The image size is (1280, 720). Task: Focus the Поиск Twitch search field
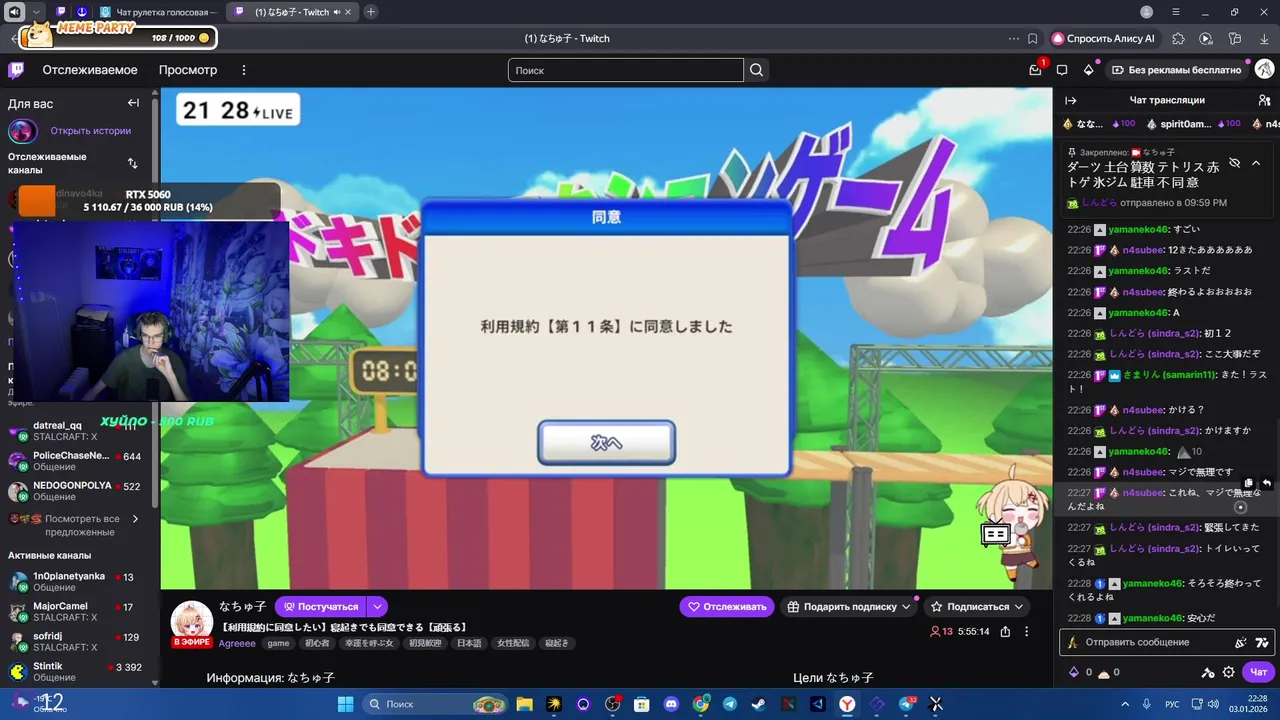point(626,70)
